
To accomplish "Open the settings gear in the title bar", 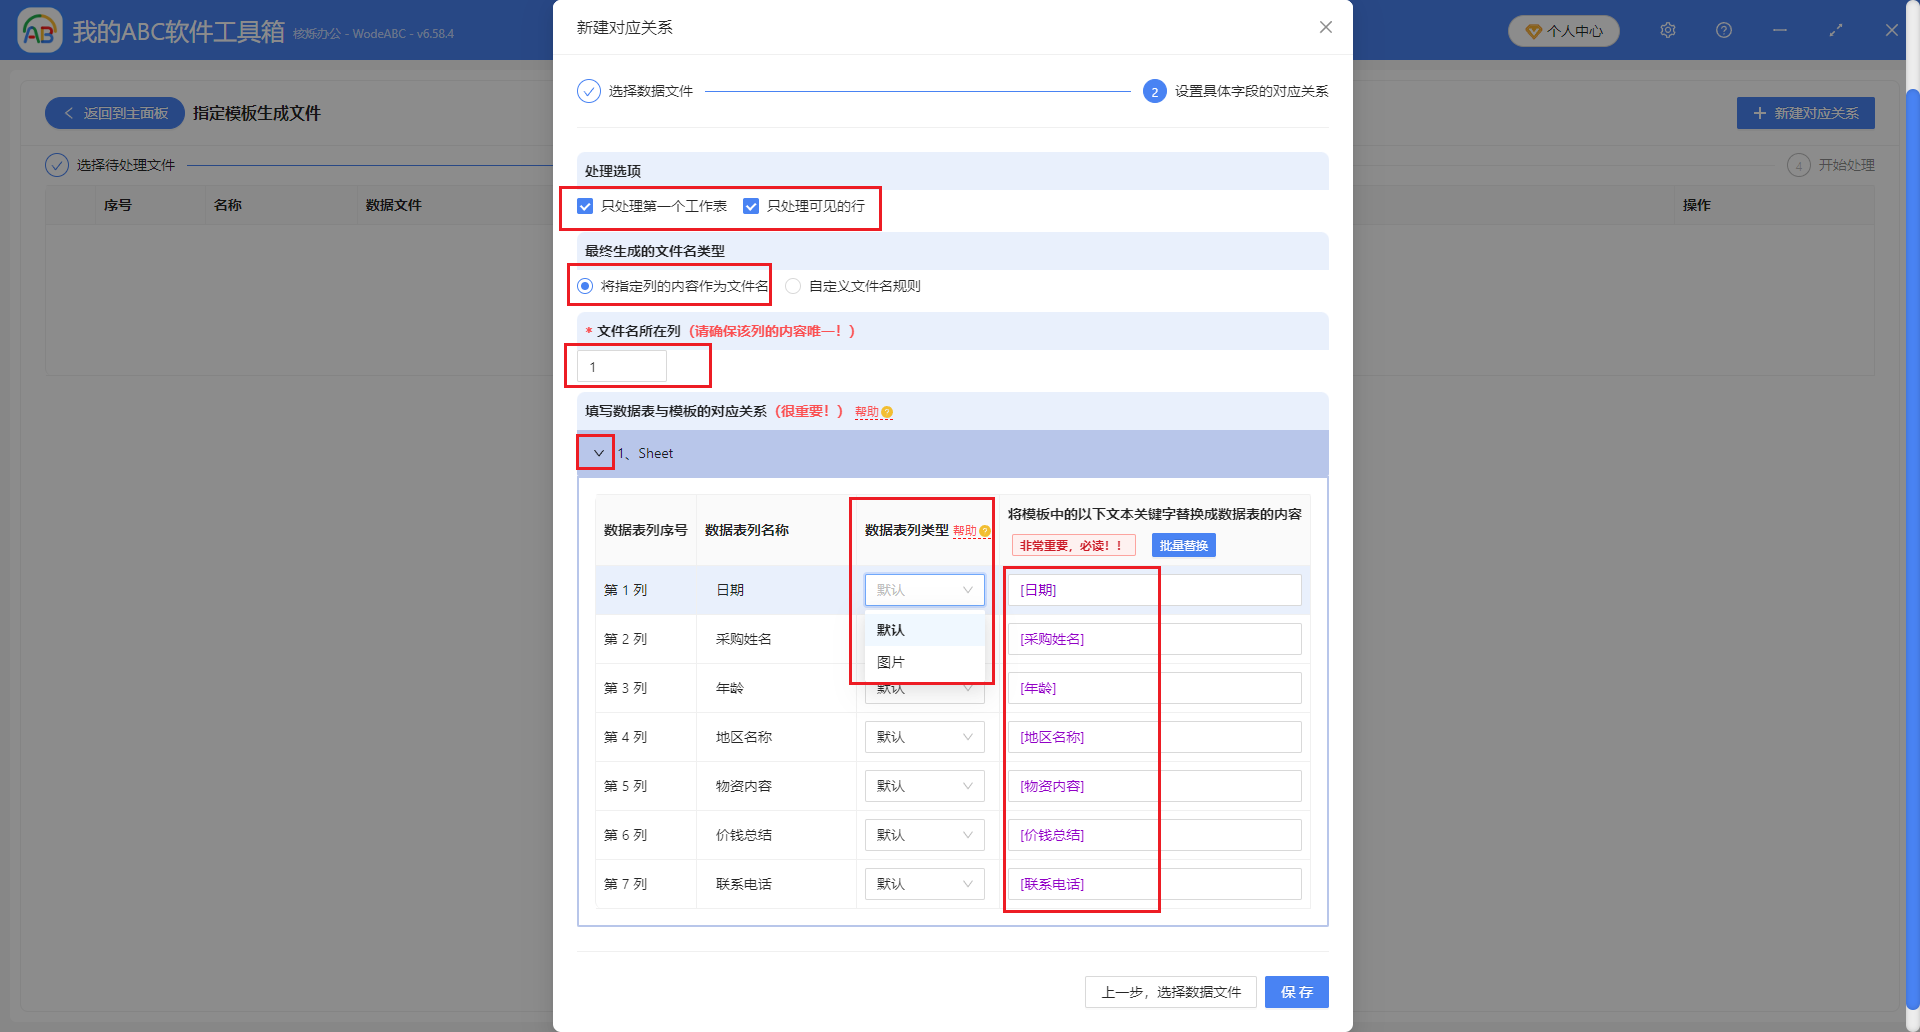I will click(x=1667, y=30).
